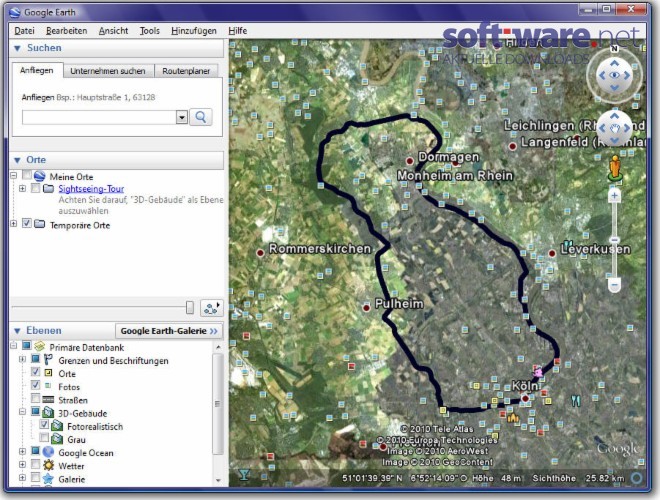
Task: Click the tour play button beside the slider
Action: [211, 308]
